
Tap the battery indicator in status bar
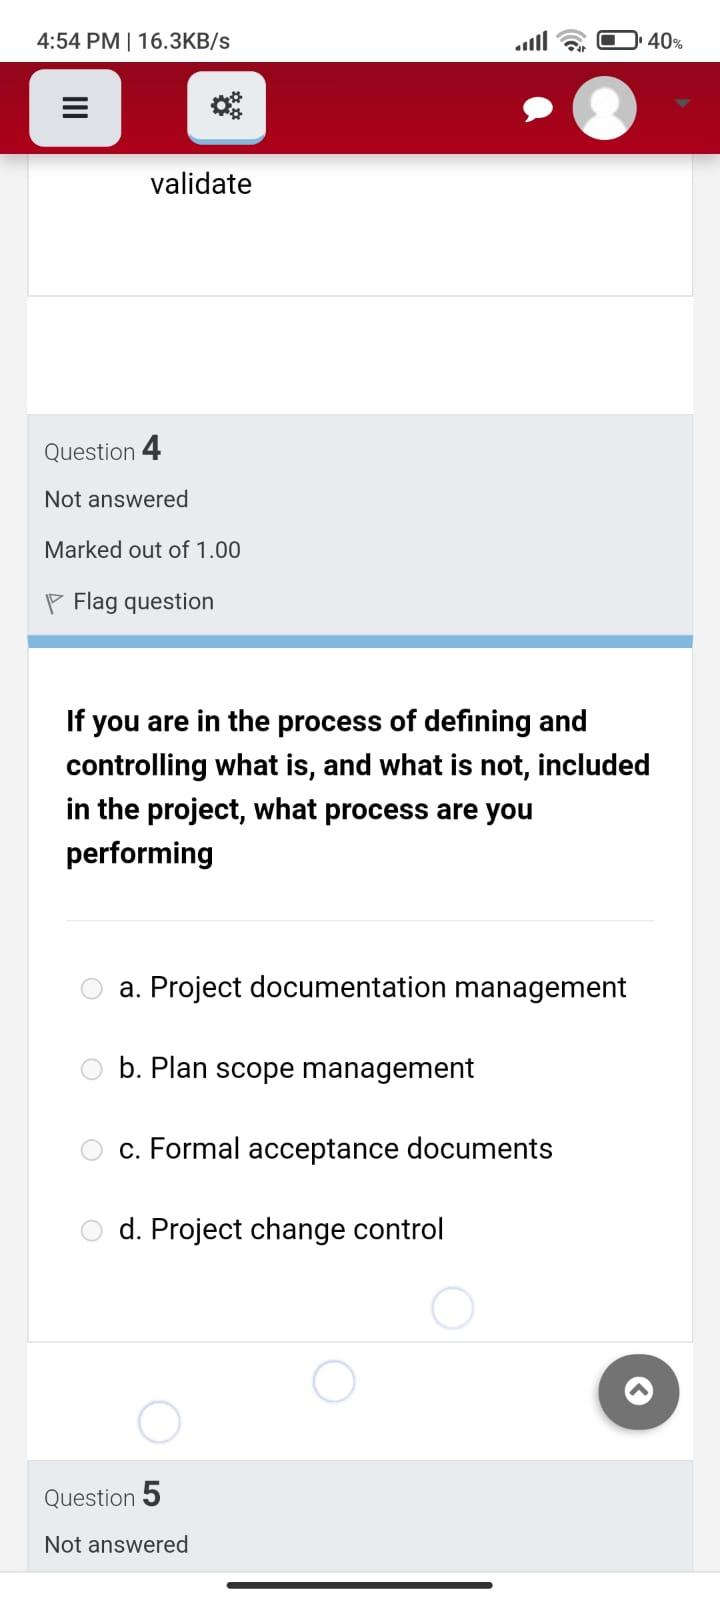tap(620, 41)
